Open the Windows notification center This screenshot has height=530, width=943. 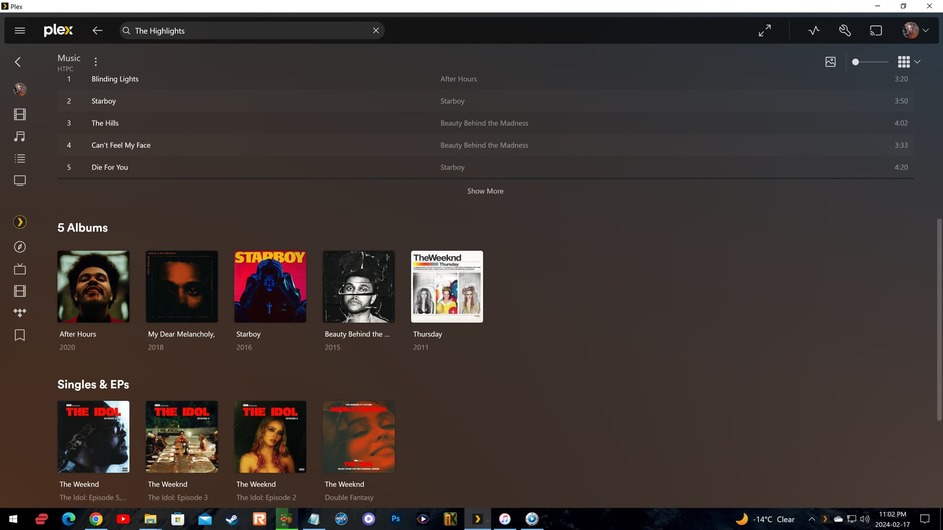pos(924,519)
